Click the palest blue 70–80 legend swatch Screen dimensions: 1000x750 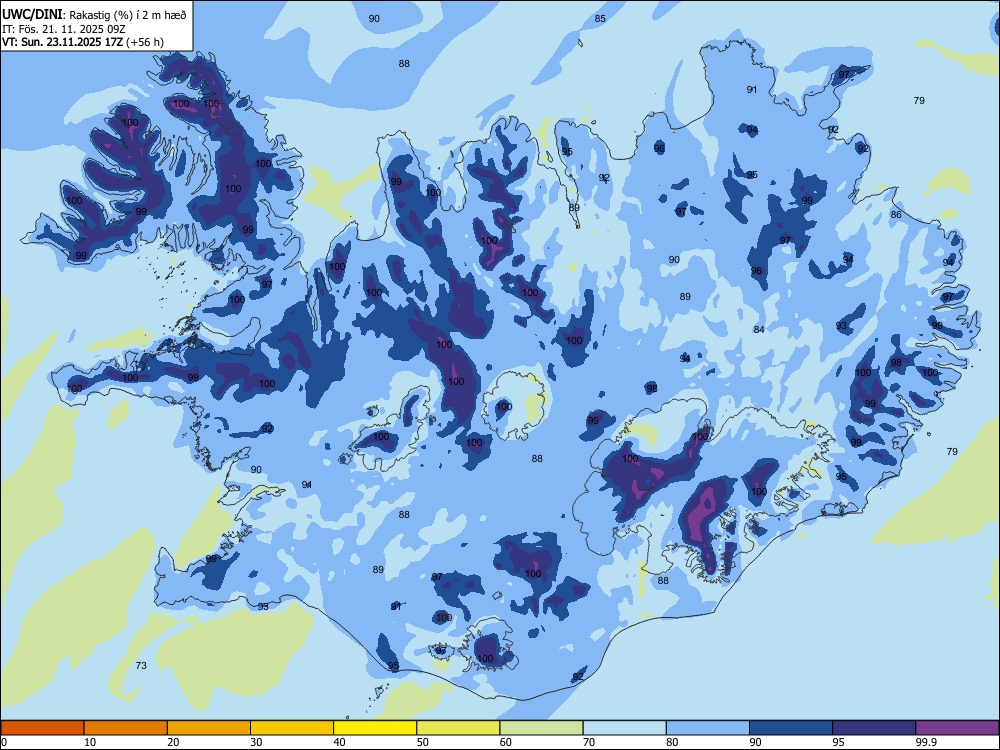click(x=624, y=728)
